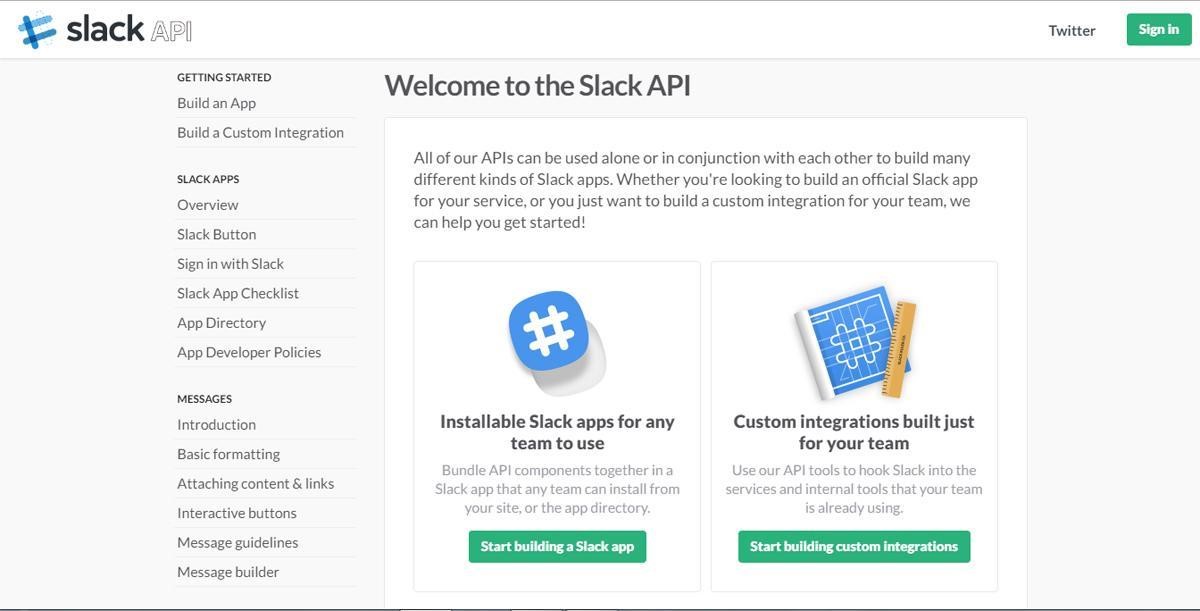Click the Use our API tools description text
This screenshot has width=1200, height=611.
coord(854,489)
